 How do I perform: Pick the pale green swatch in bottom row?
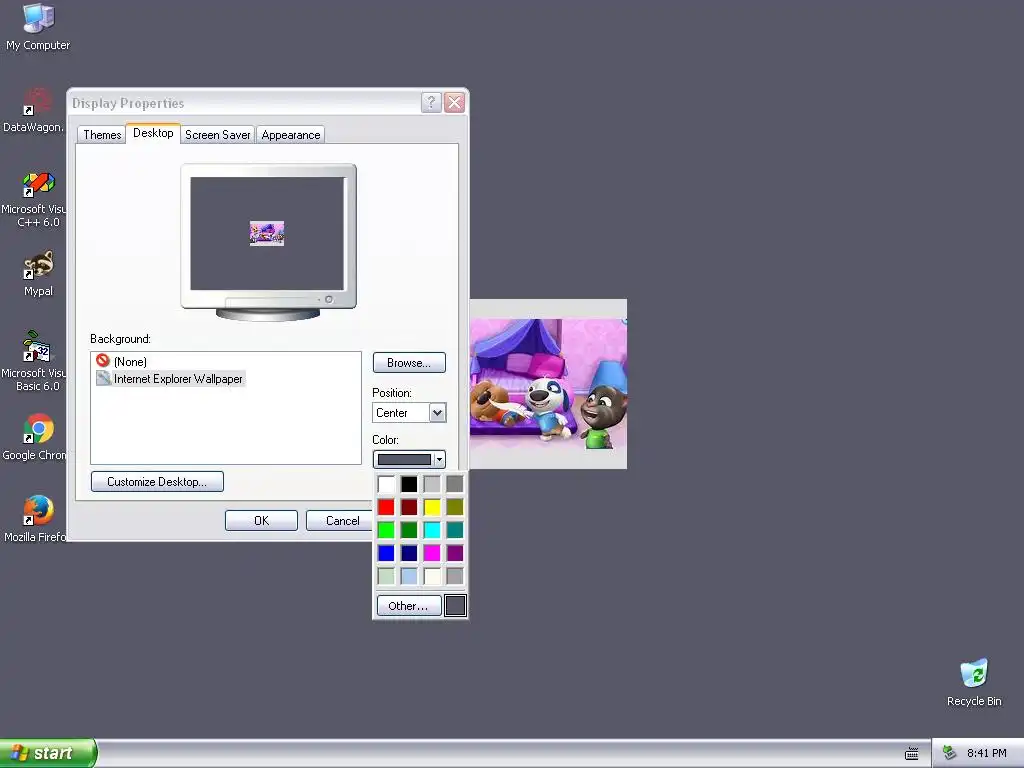pos(386,576)
